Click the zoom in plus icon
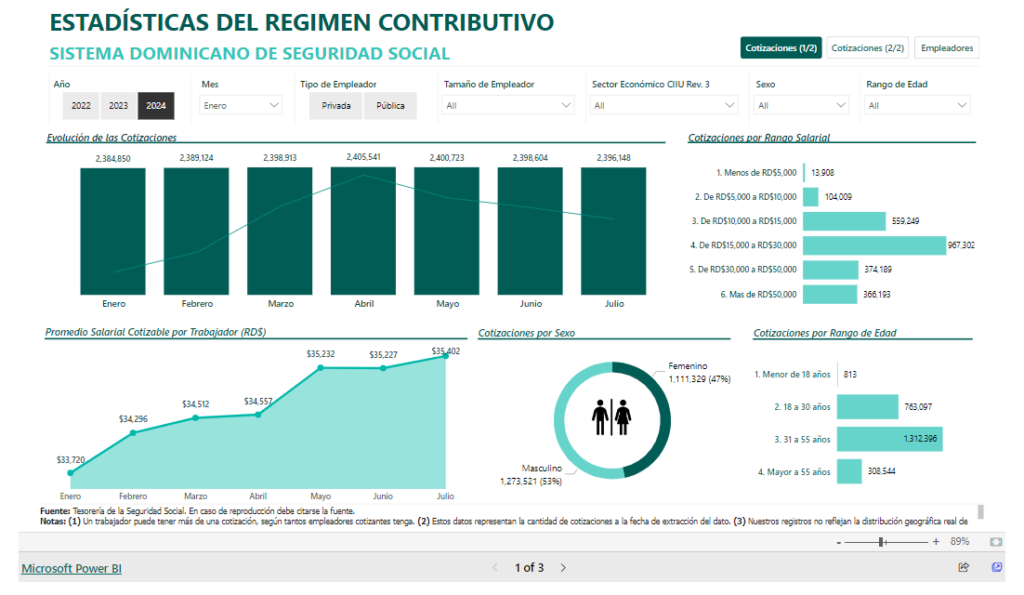 pyautogui.click(x=936, y=541)
